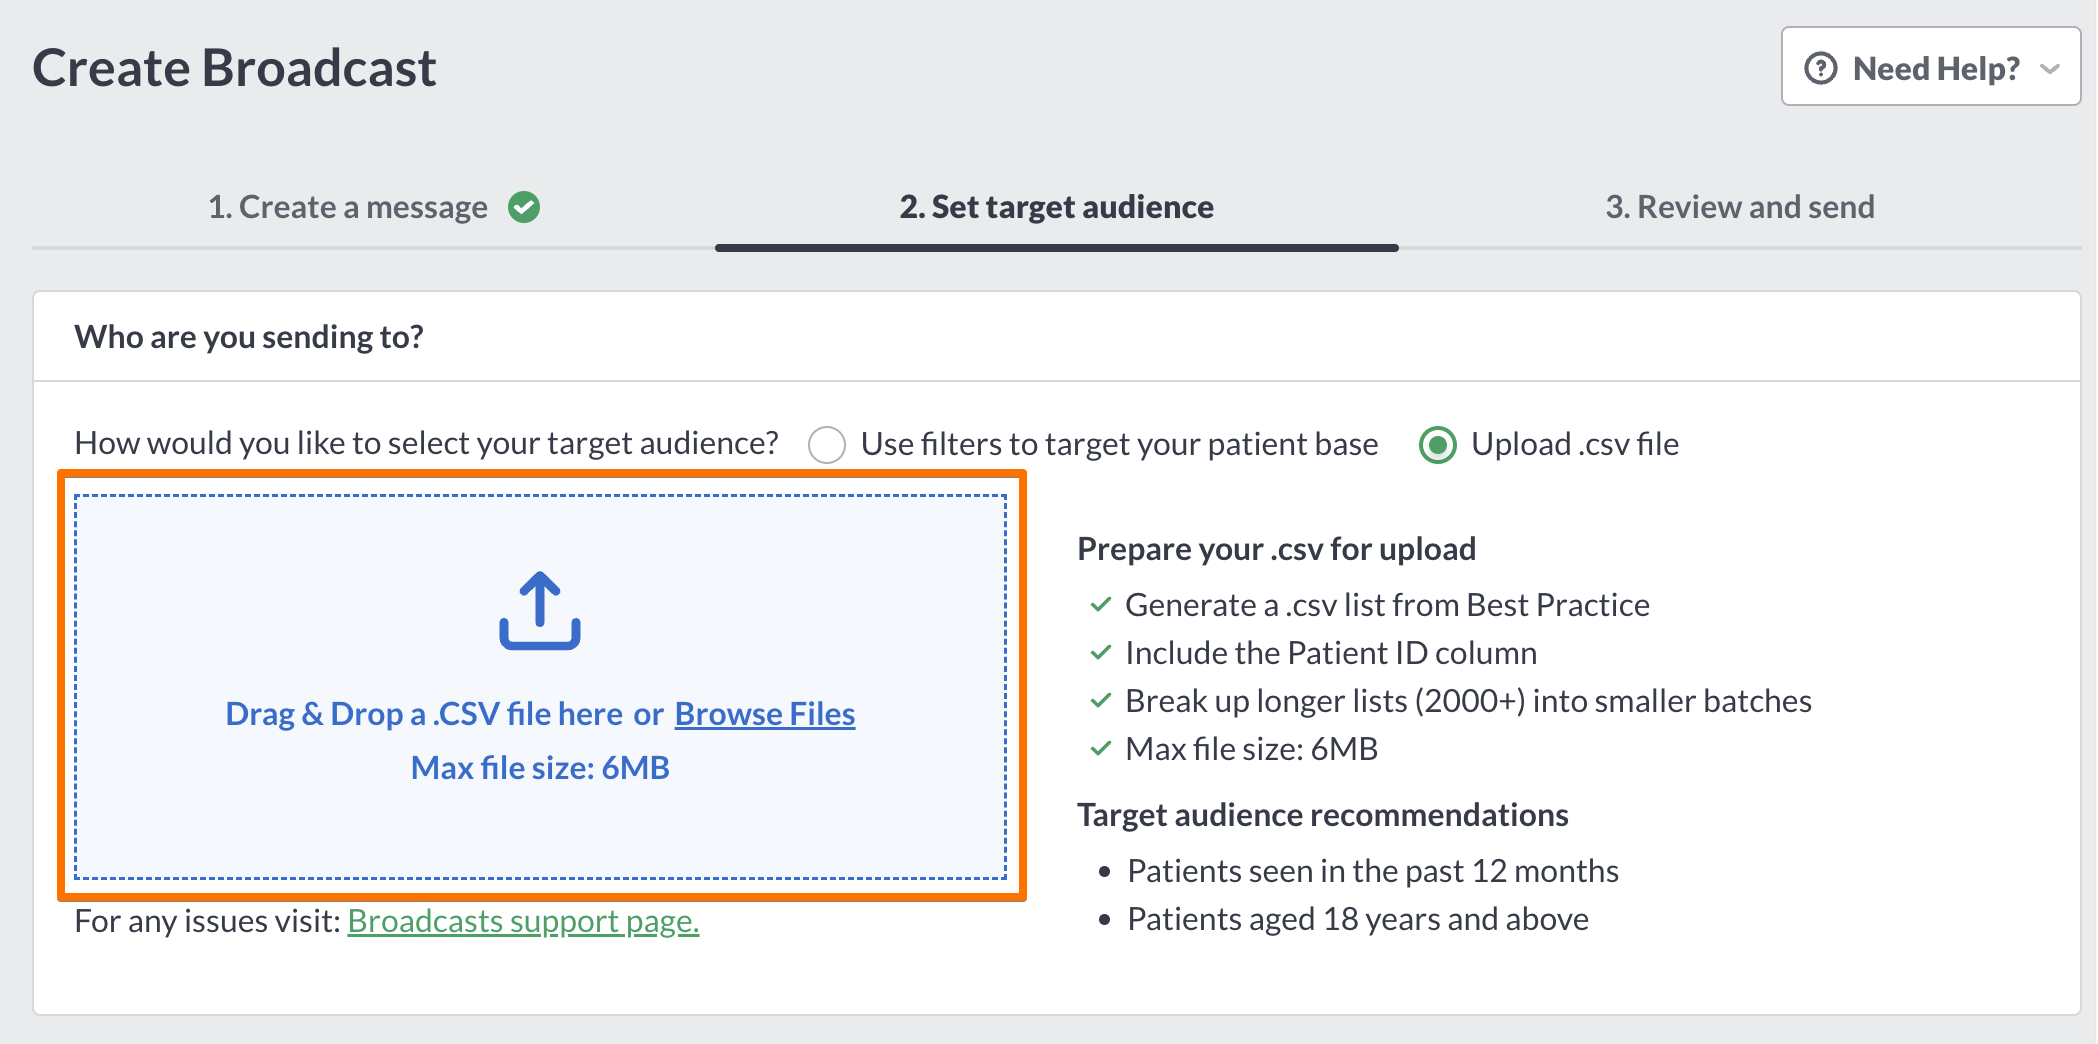Click checkmark beside Include the Patient ID column
This screenshot has width=2098, height=1044.
coord(1100,653)
